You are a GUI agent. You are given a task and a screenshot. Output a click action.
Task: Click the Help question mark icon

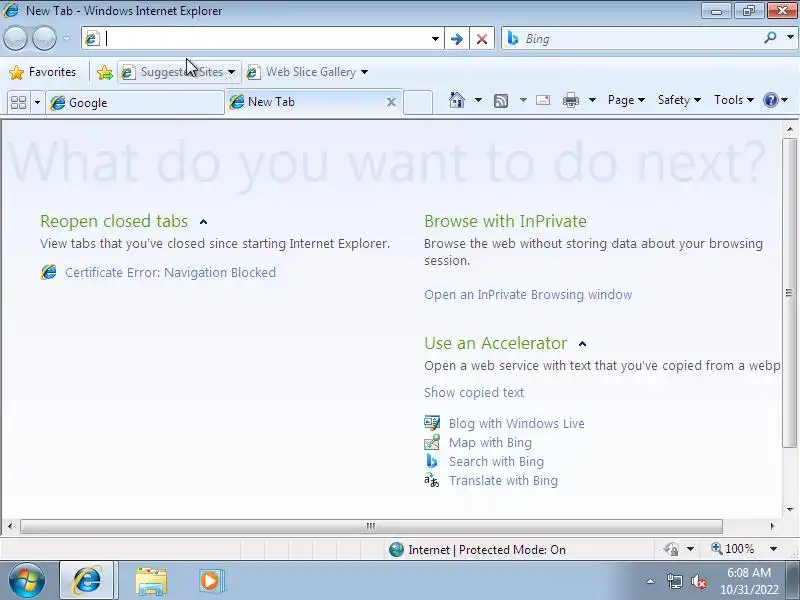(x=770, y=100)
